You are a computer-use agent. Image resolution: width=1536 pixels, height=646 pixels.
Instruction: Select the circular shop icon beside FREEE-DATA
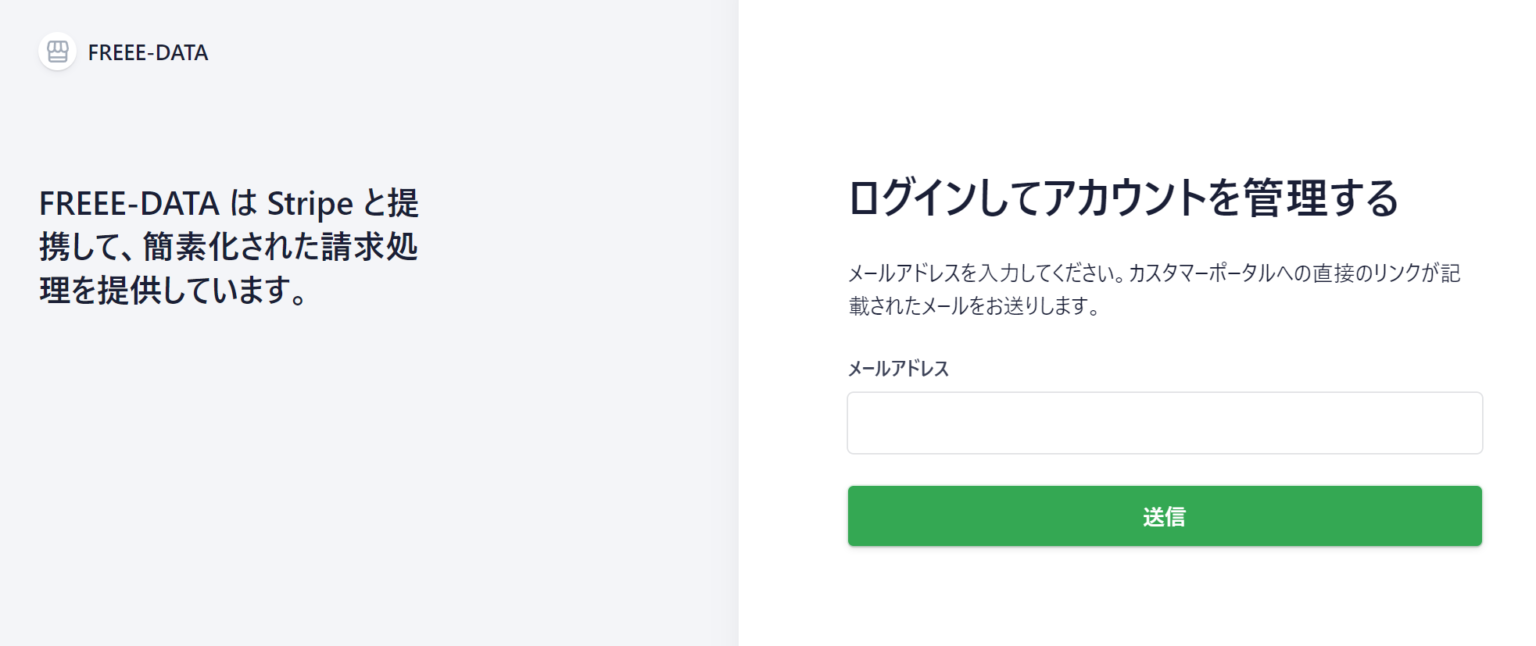coord(57,51)
